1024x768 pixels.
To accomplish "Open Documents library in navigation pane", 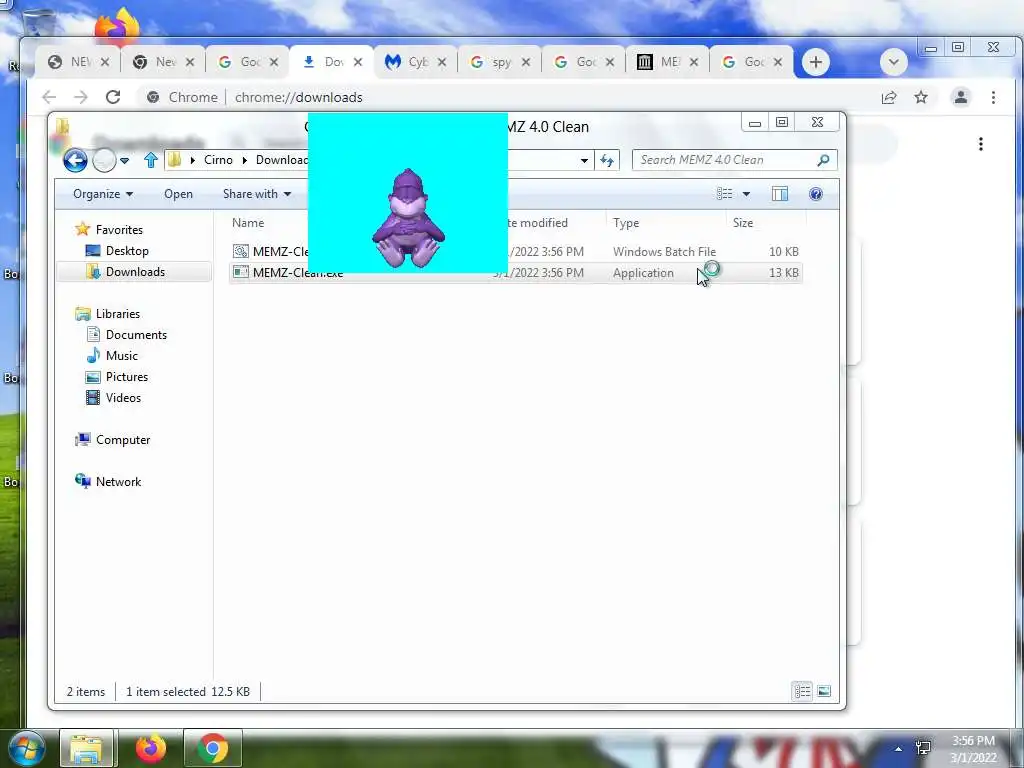I will pos(136,334).
